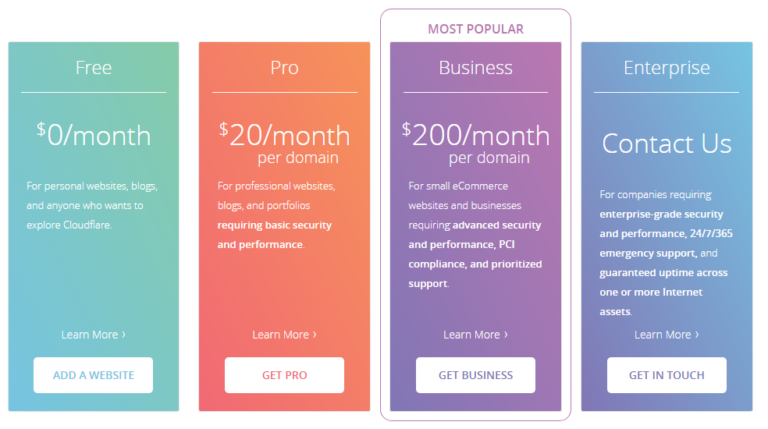Click the Free plan description text
The width and height of the screenshot is (768, 429).
[x=92, y=206]
